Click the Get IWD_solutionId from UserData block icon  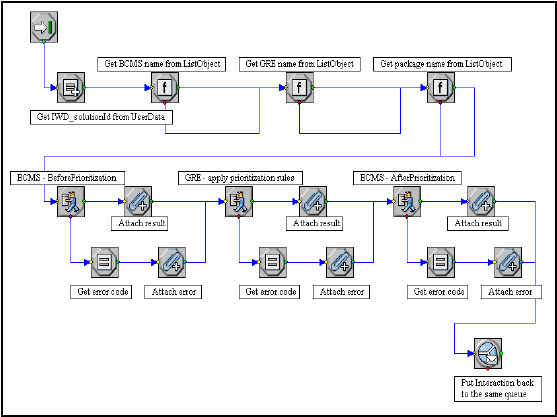(x=71, y=87)
